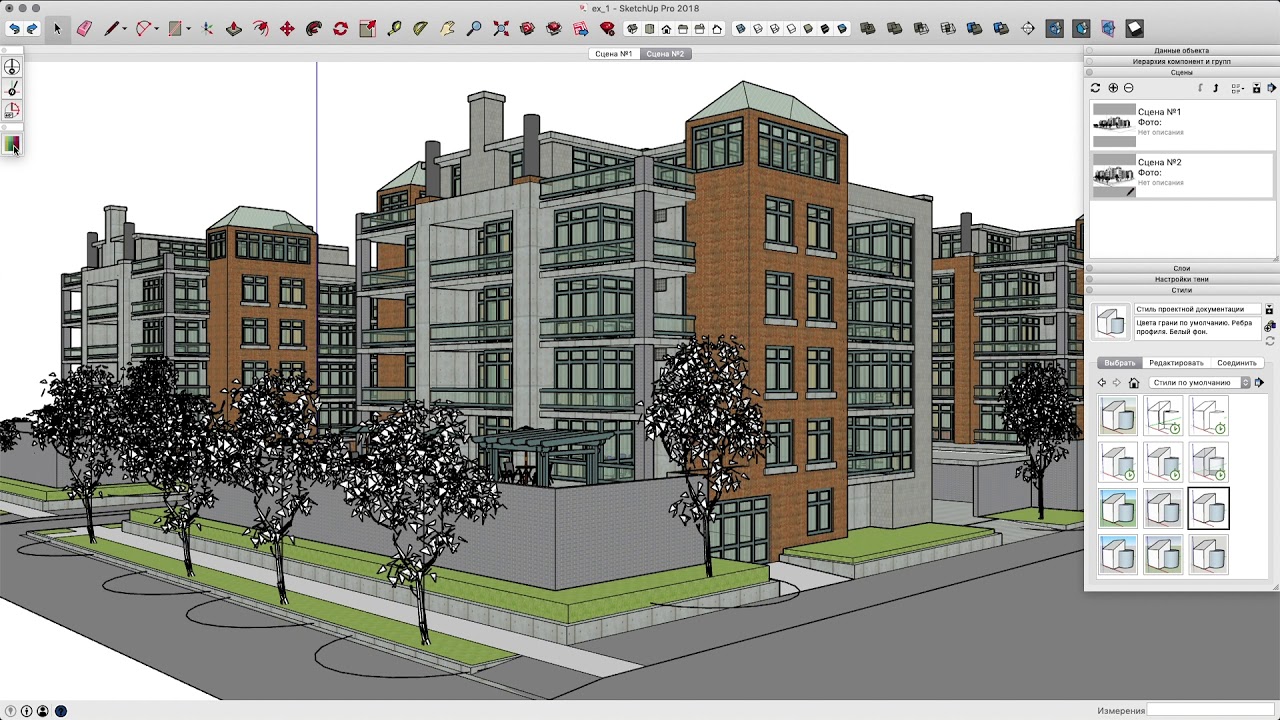The image size is (1280, 720).
Task: Open the Редактировать styles tab
Action: pyautogui.click(x=1175, y=363)
